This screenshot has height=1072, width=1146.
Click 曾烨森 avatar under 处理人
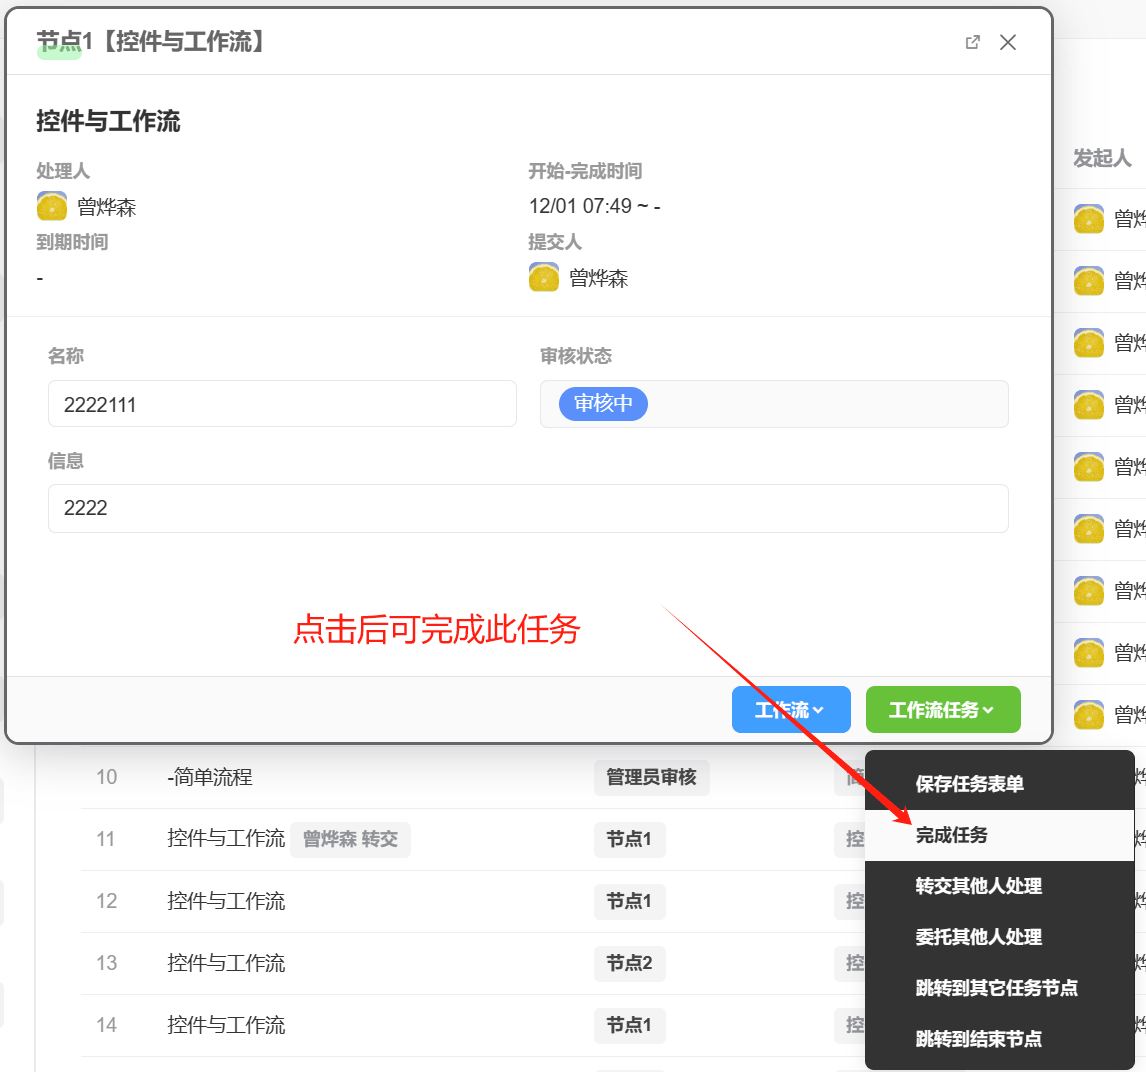tap(52, 207)
